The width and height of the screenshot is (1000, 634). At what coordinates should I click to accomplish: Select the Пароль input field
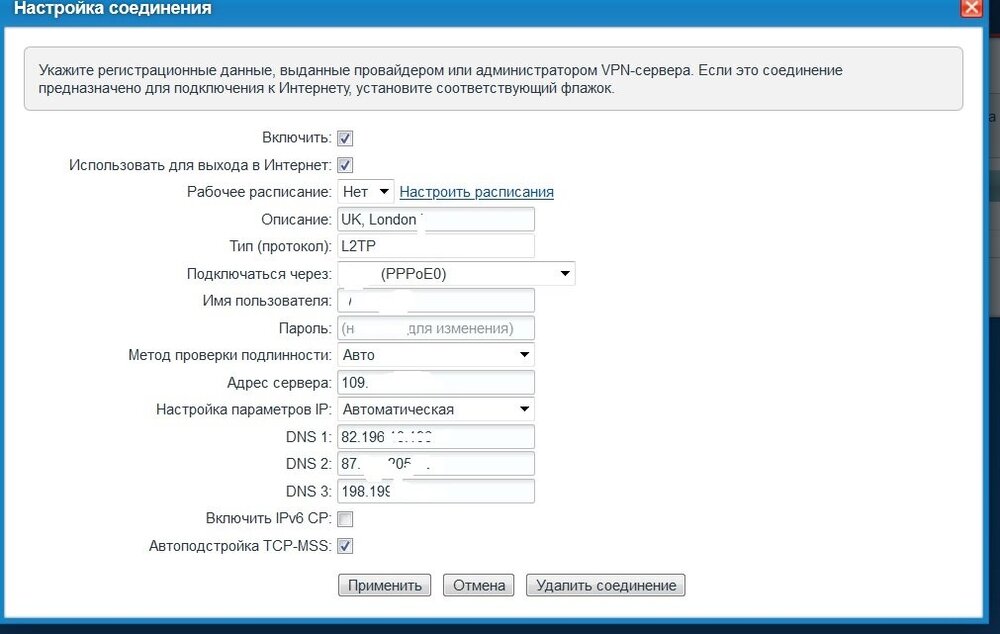(436, 328)
